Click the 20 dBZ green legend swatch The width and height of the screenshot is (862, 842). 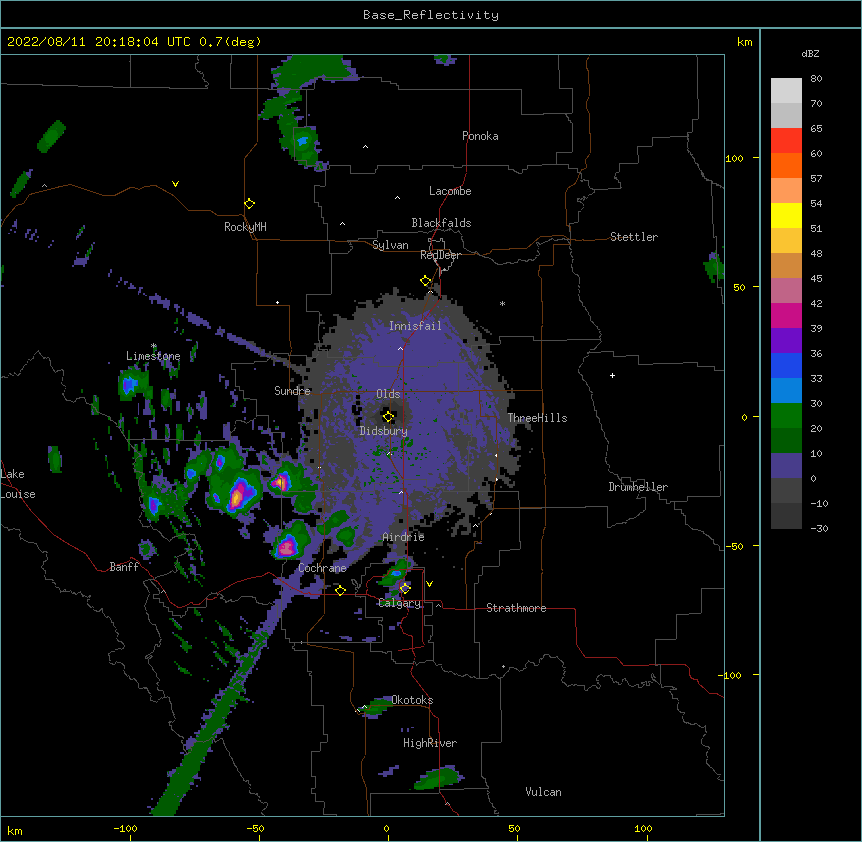click(786, 440)
